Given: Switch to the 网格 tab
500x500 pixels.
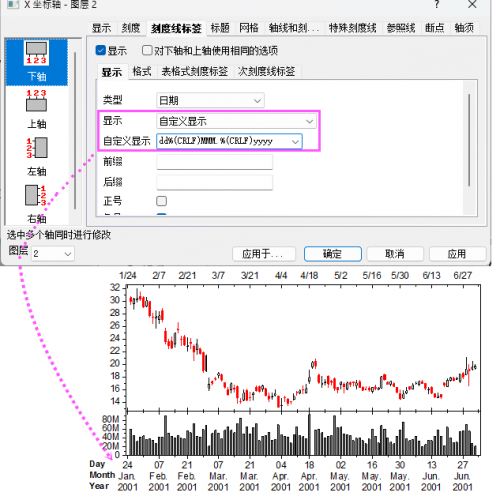Looking at the screenshot, I should tap(249, 28).
